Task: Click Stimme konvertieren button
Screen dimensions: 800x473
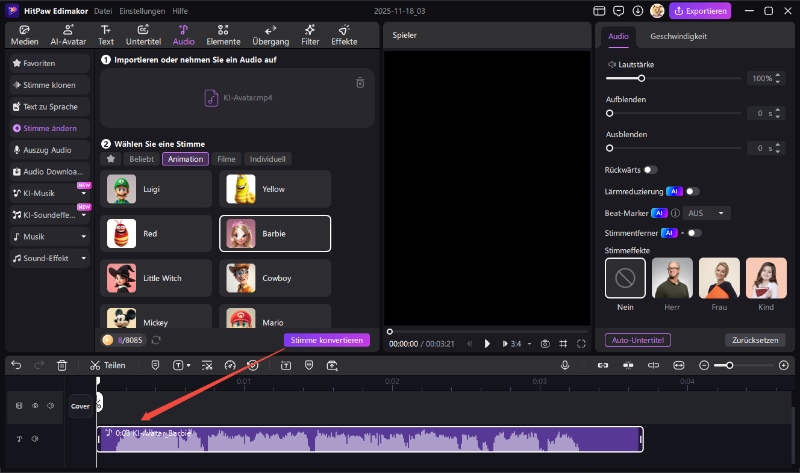Action: click(327, 340)
